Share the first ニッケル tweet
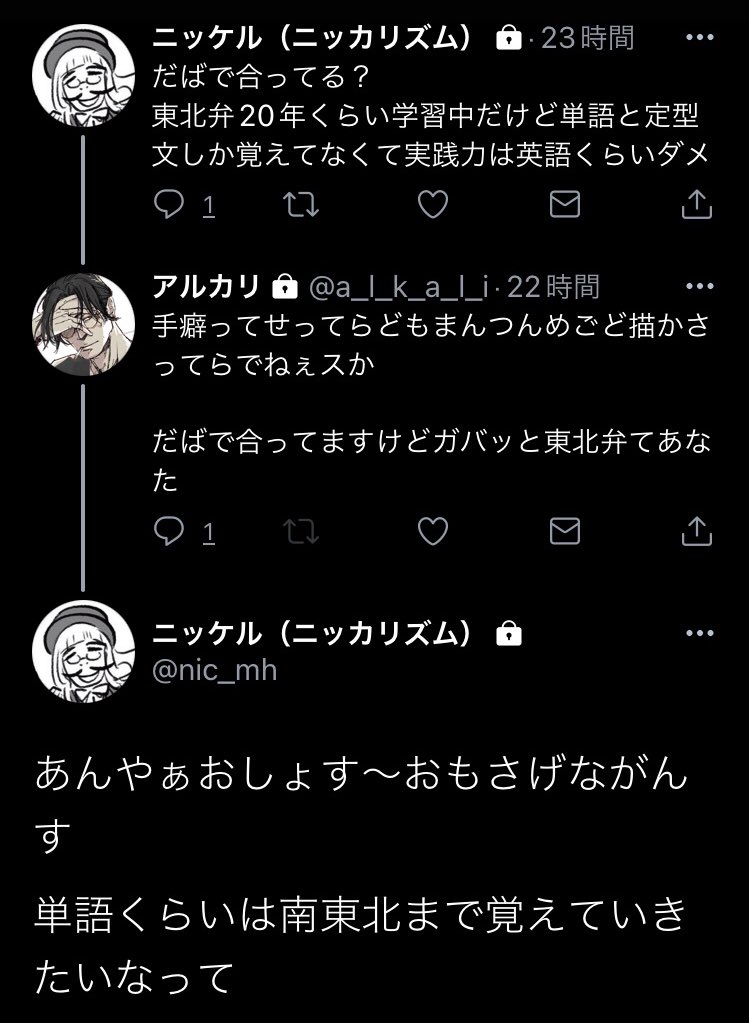 (696, 205)
